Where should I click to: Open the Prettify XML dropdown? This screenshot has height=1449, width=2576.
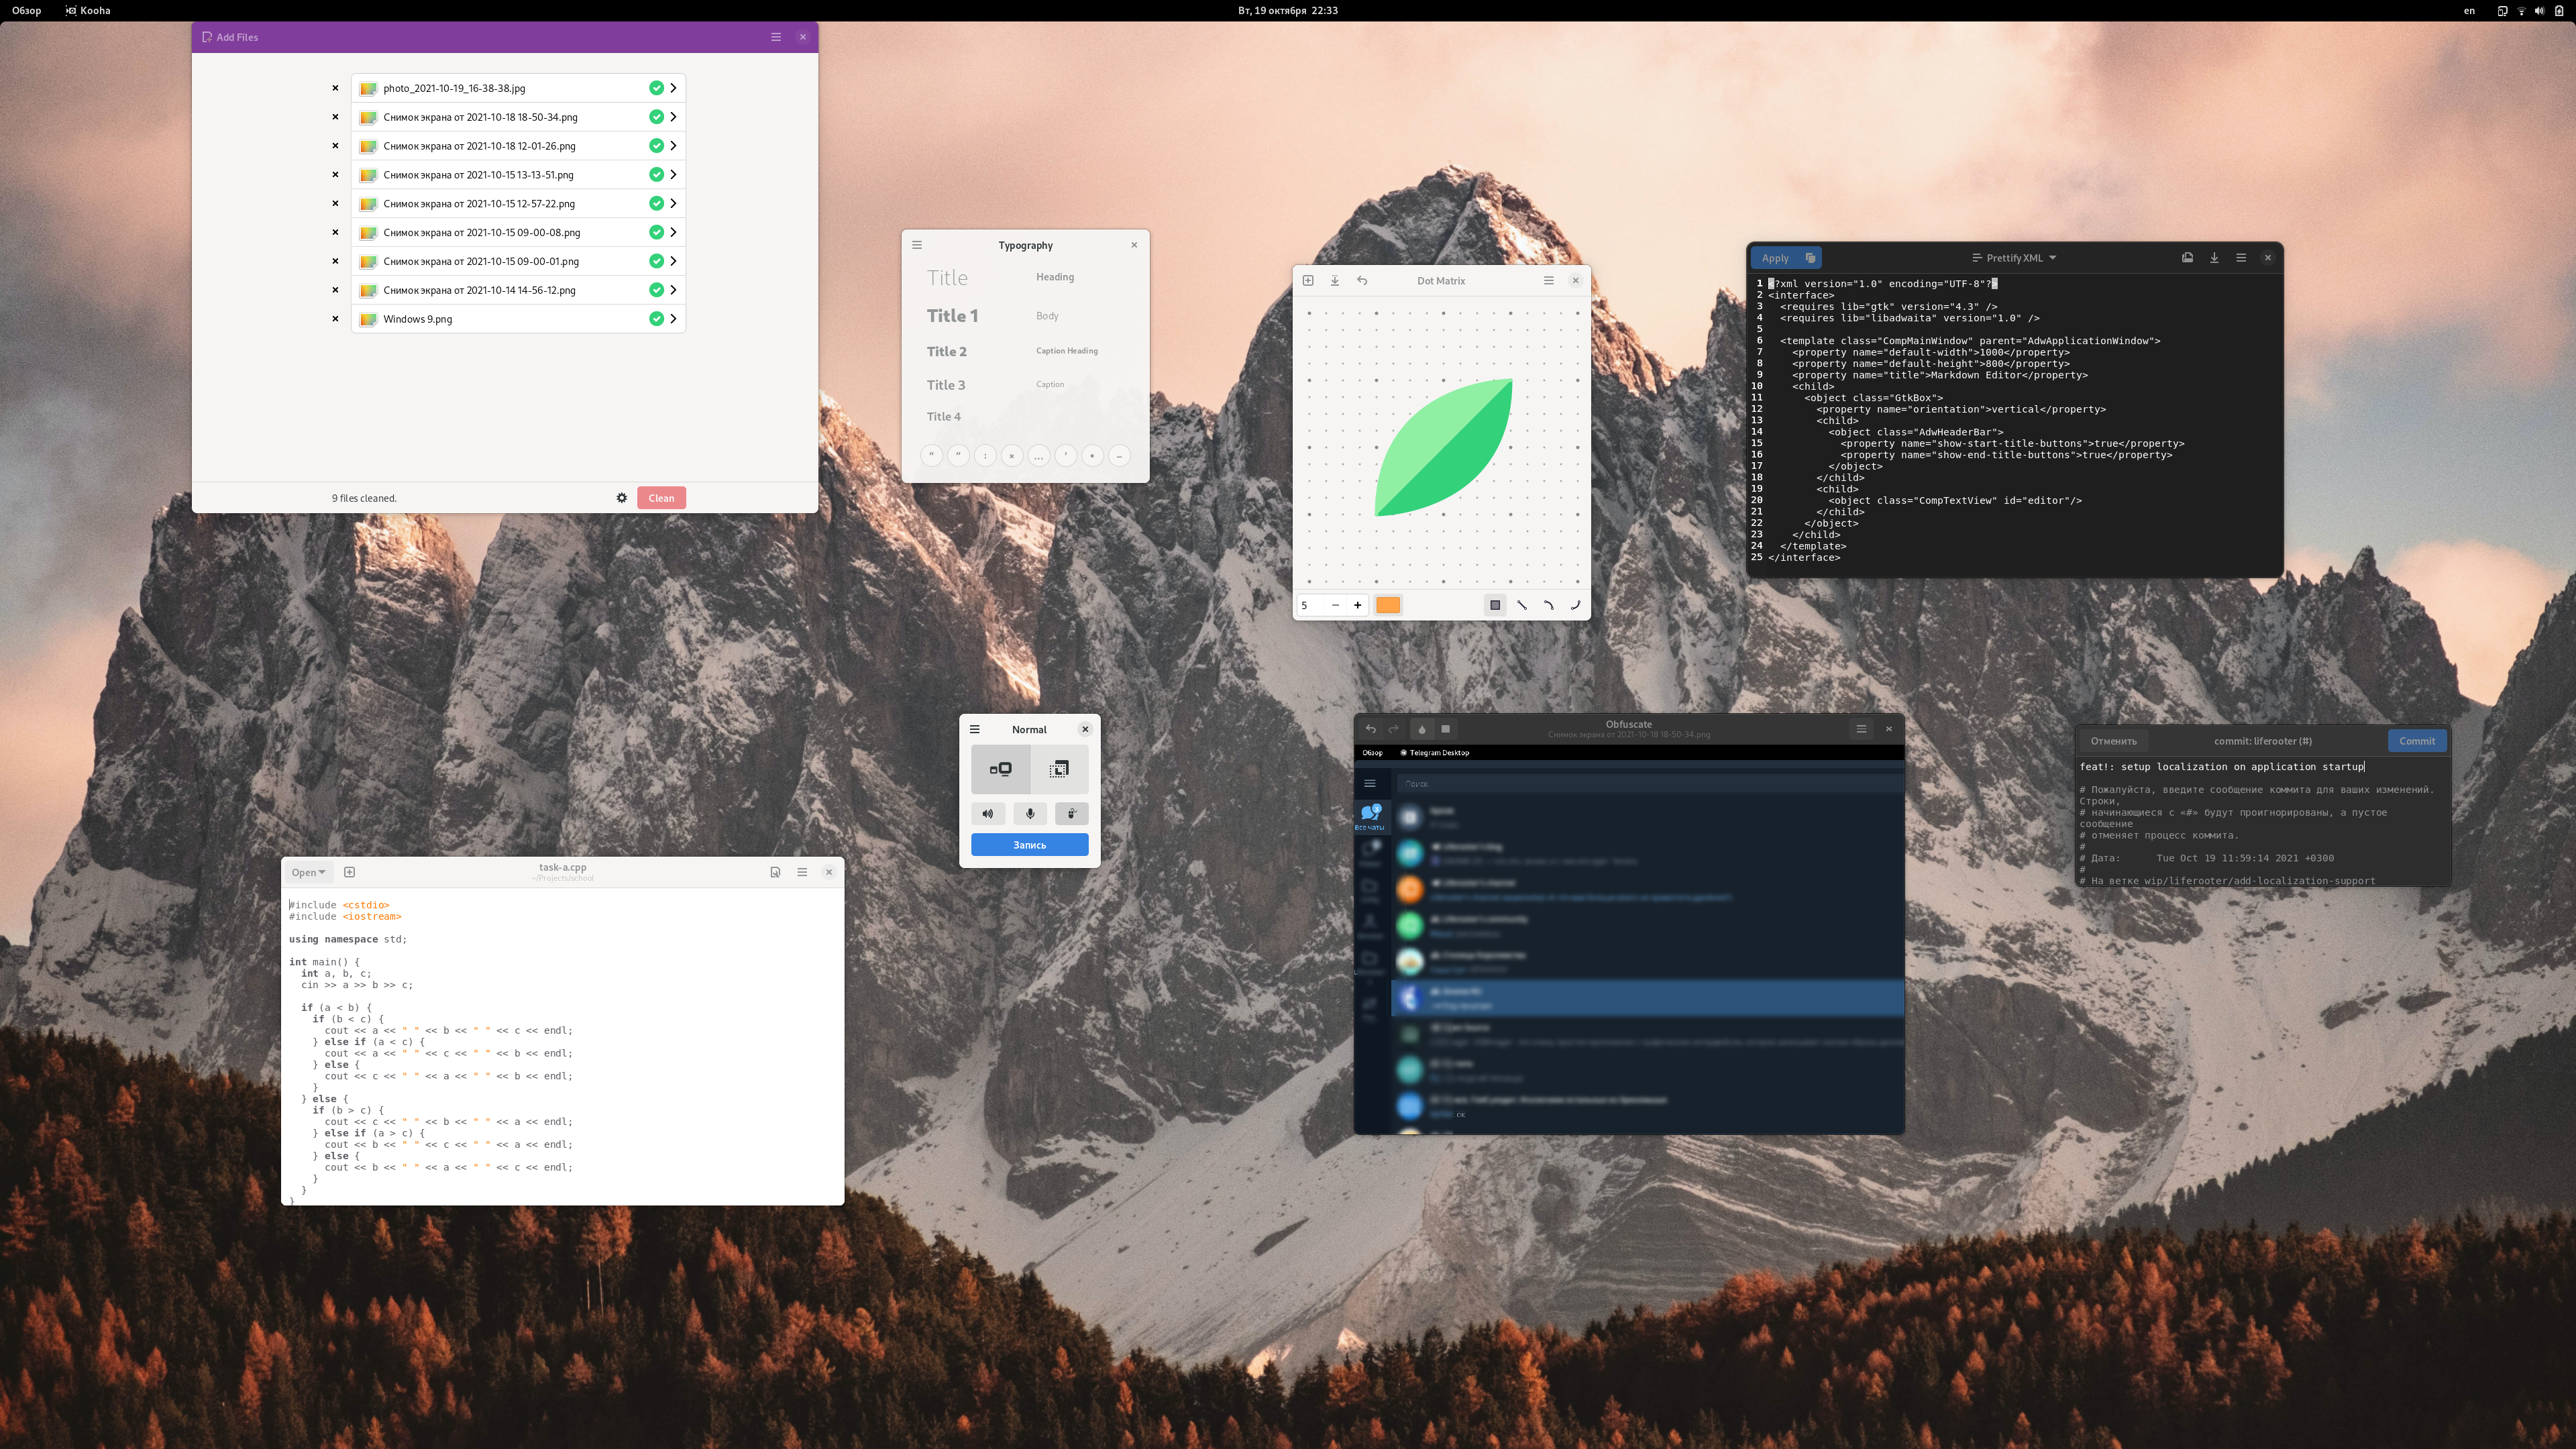pyautogui.click(x=2014, y=258)
